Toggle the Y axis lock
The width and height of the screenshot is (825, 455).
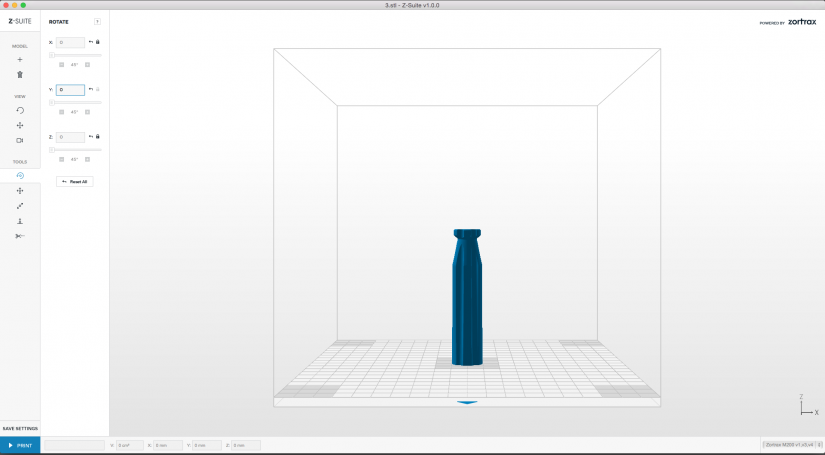click(x=98, y=89)
